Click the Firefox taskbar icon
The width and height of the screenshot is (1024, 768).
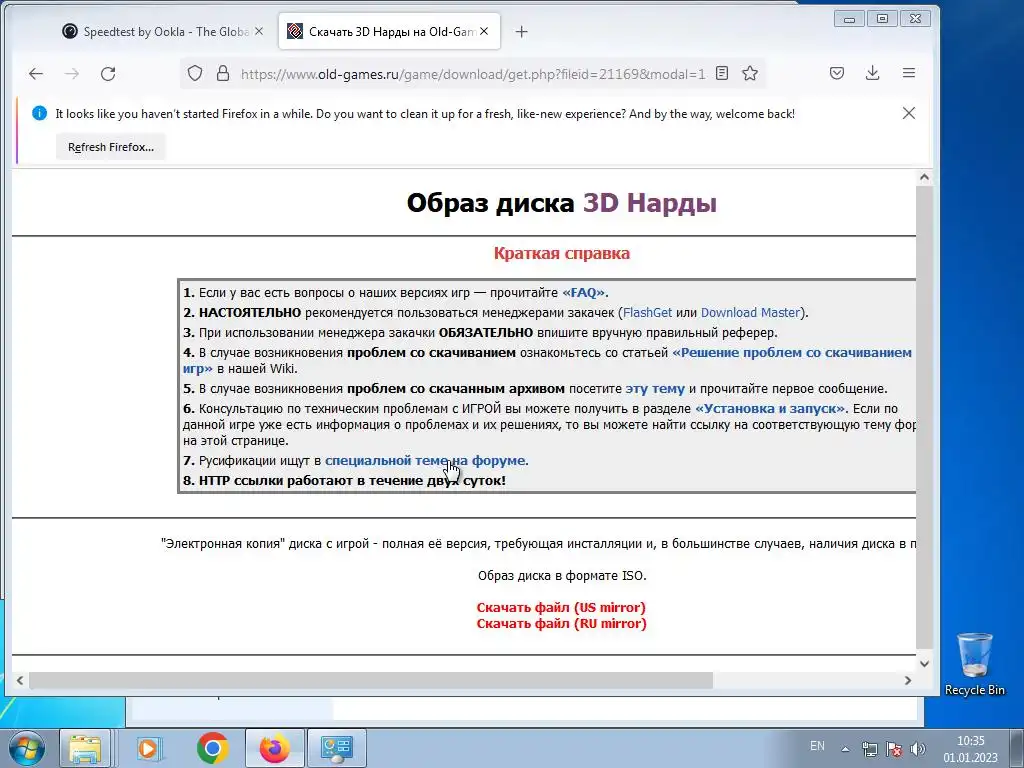tap(275, 748)
